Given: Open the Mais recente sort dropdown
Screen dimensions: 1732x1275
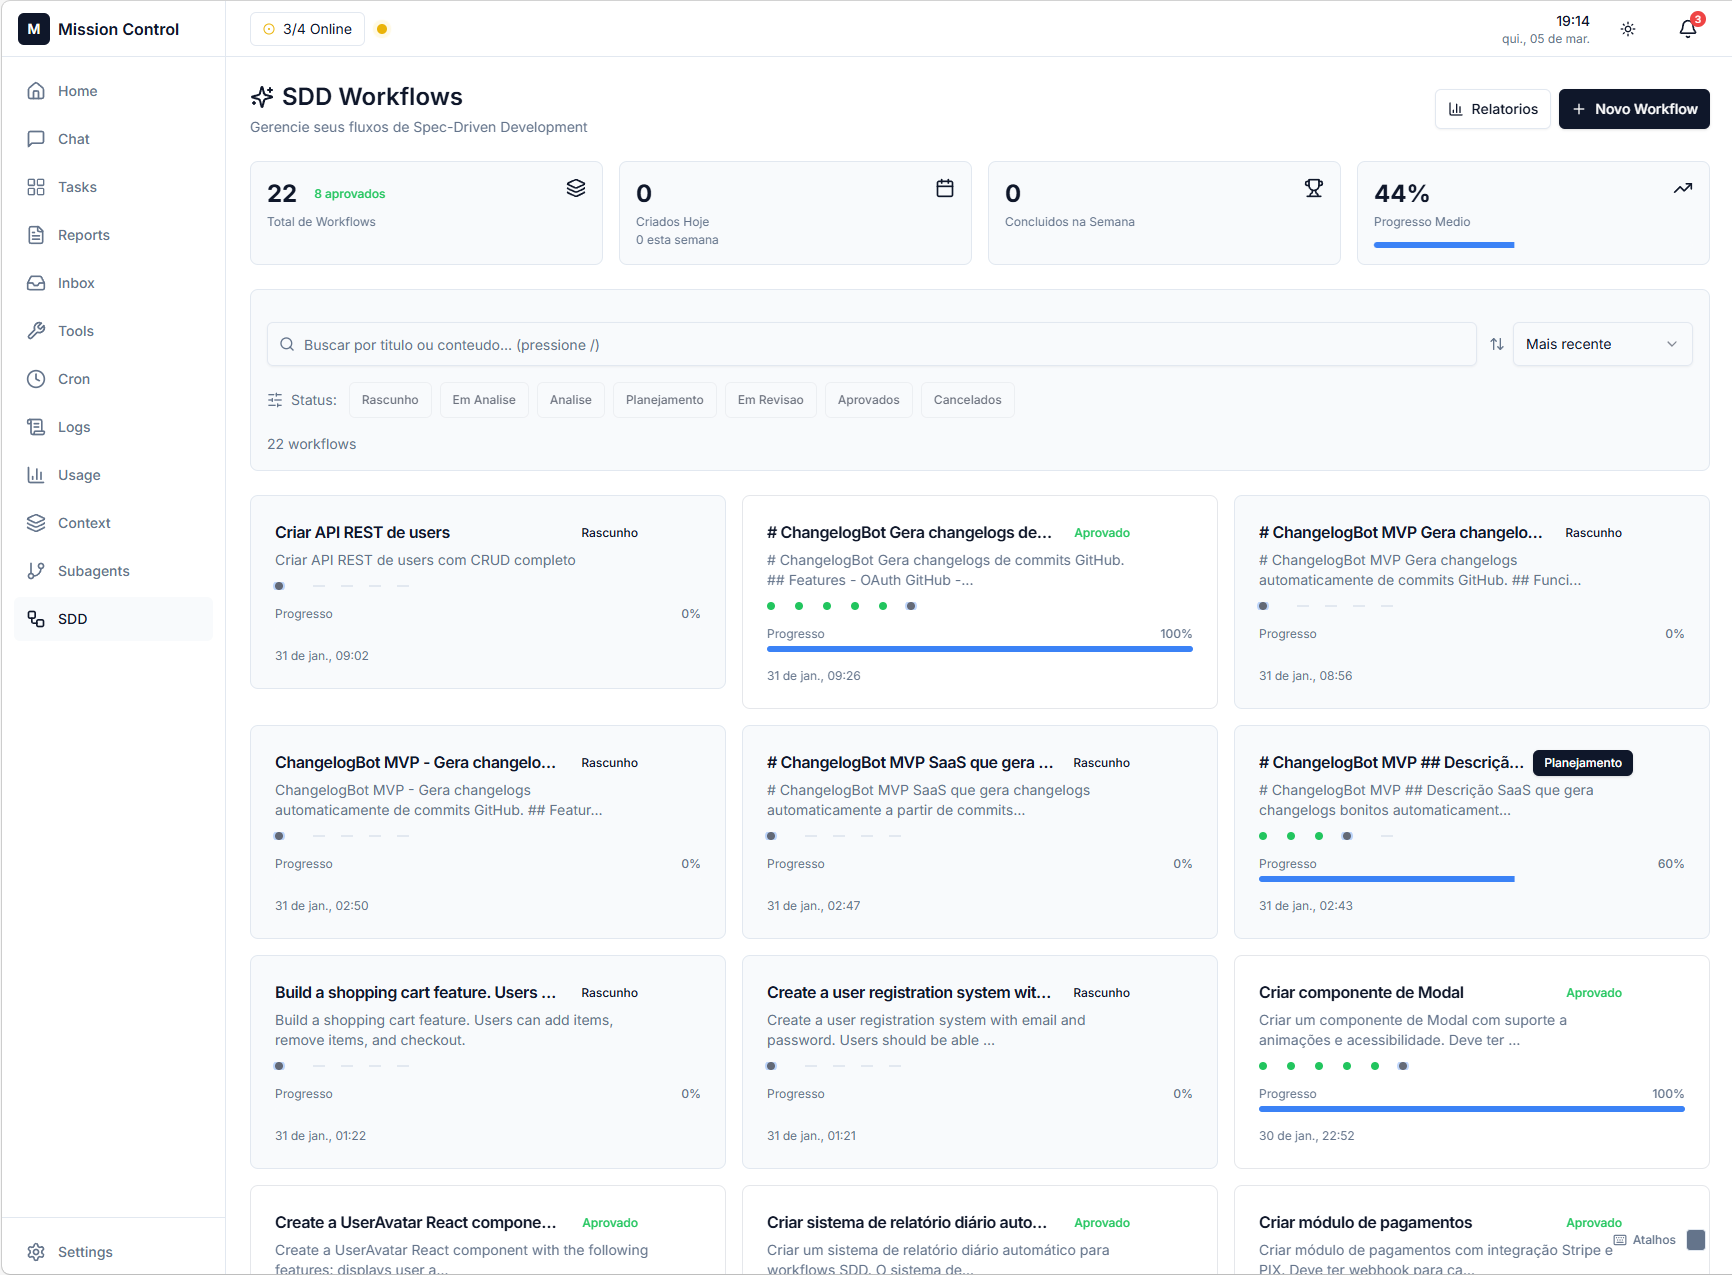Looking at the screenshot, I should (1601, 344).
